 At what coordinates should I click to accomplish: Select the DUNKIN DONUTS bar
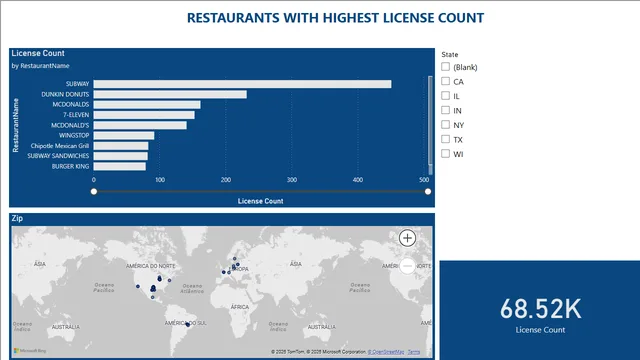(x=170, y=94)
